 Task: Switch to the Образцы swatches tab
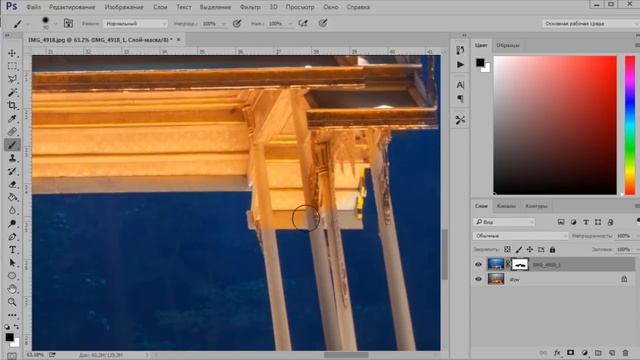508,45
